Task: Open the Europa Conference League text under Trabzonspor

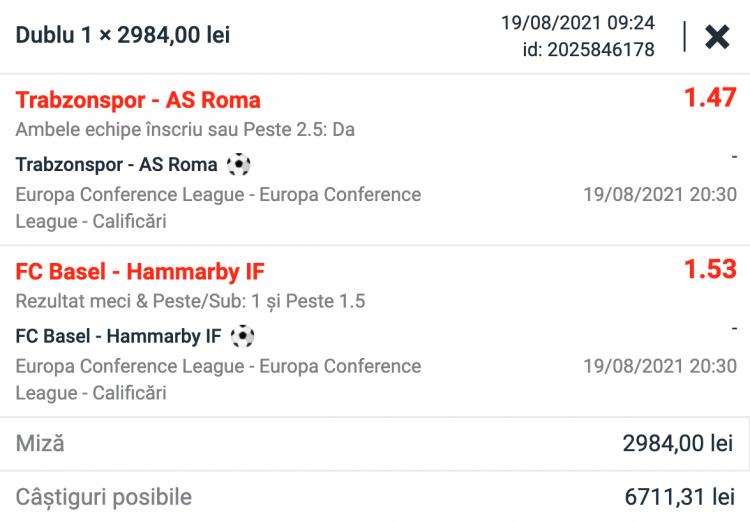Action: (218, 207)
